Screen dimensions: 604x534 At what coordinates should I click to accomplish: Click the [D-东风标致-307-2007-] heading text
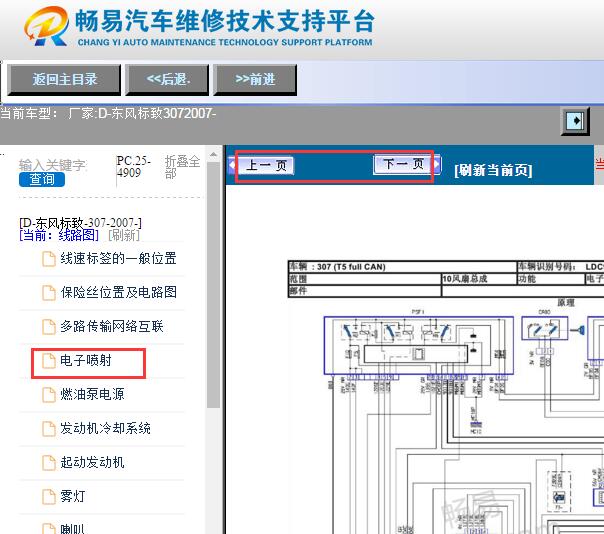point(81,223)
